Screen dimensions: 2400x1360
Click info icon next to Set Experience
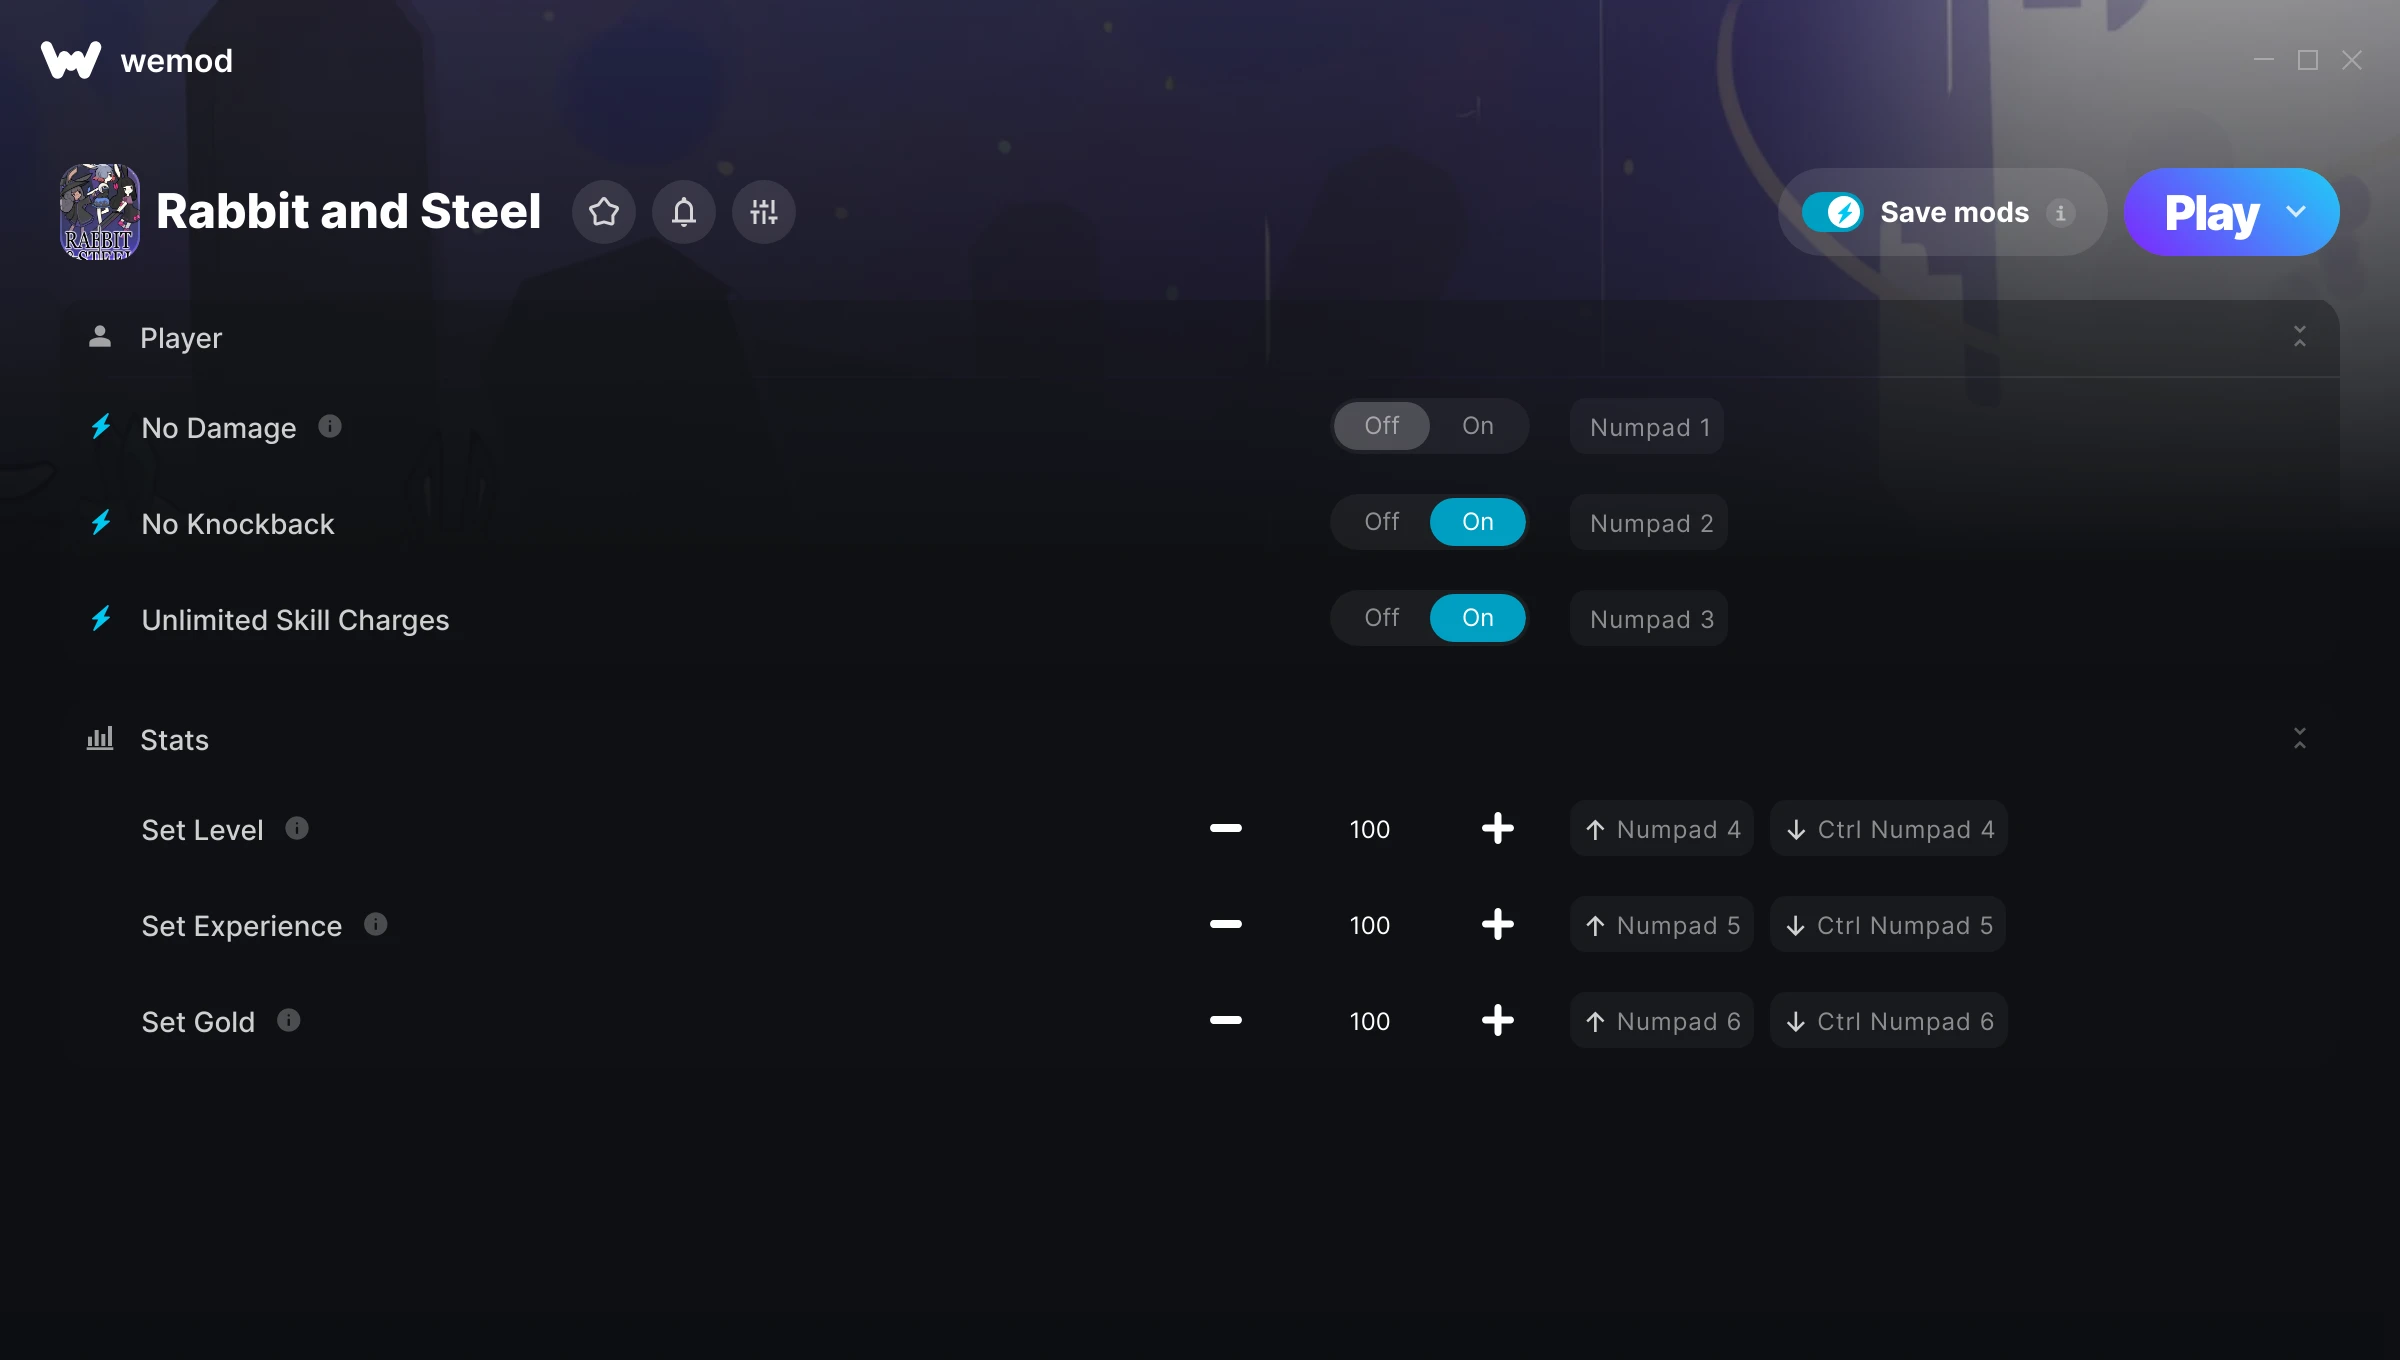point(376,925)
